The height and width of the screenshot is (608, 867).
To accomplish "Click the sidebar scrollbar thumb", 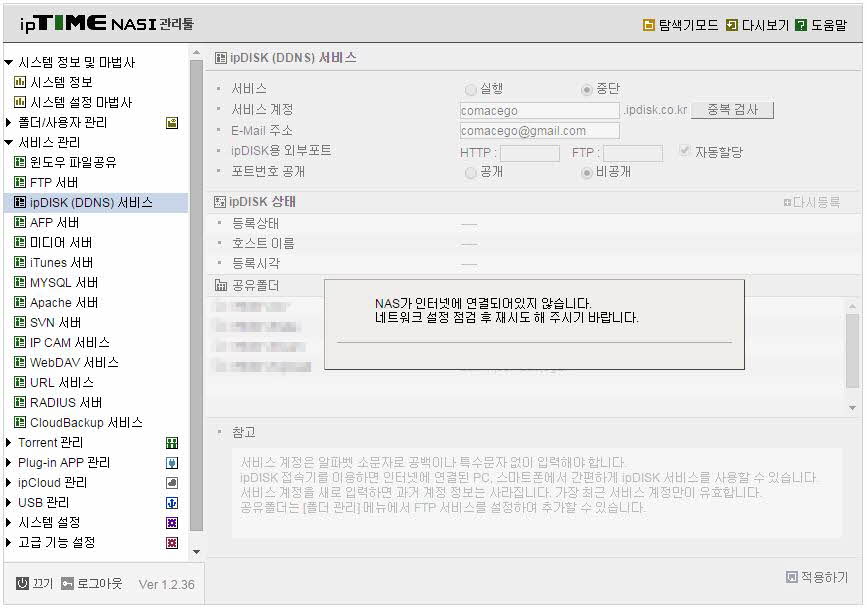I will (196, 295).
